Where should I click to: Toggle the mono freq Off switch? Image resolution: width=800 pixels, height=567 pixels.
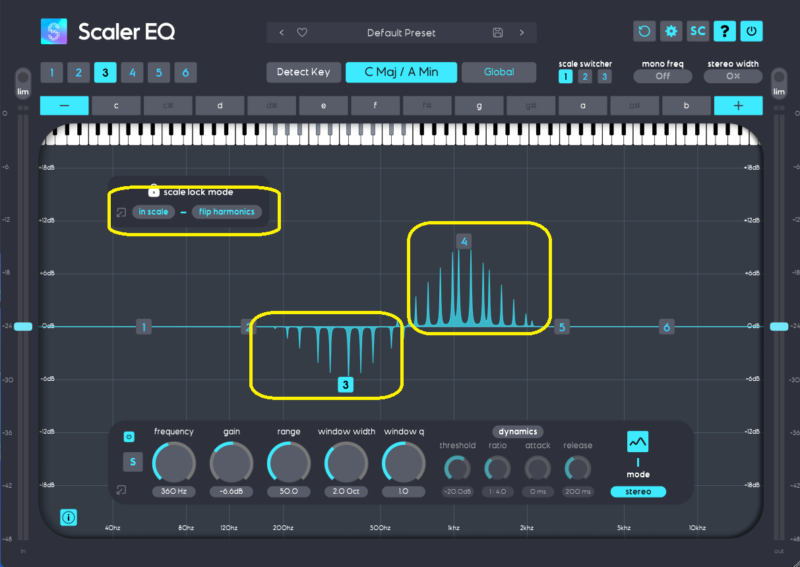[x=660, y=76]
